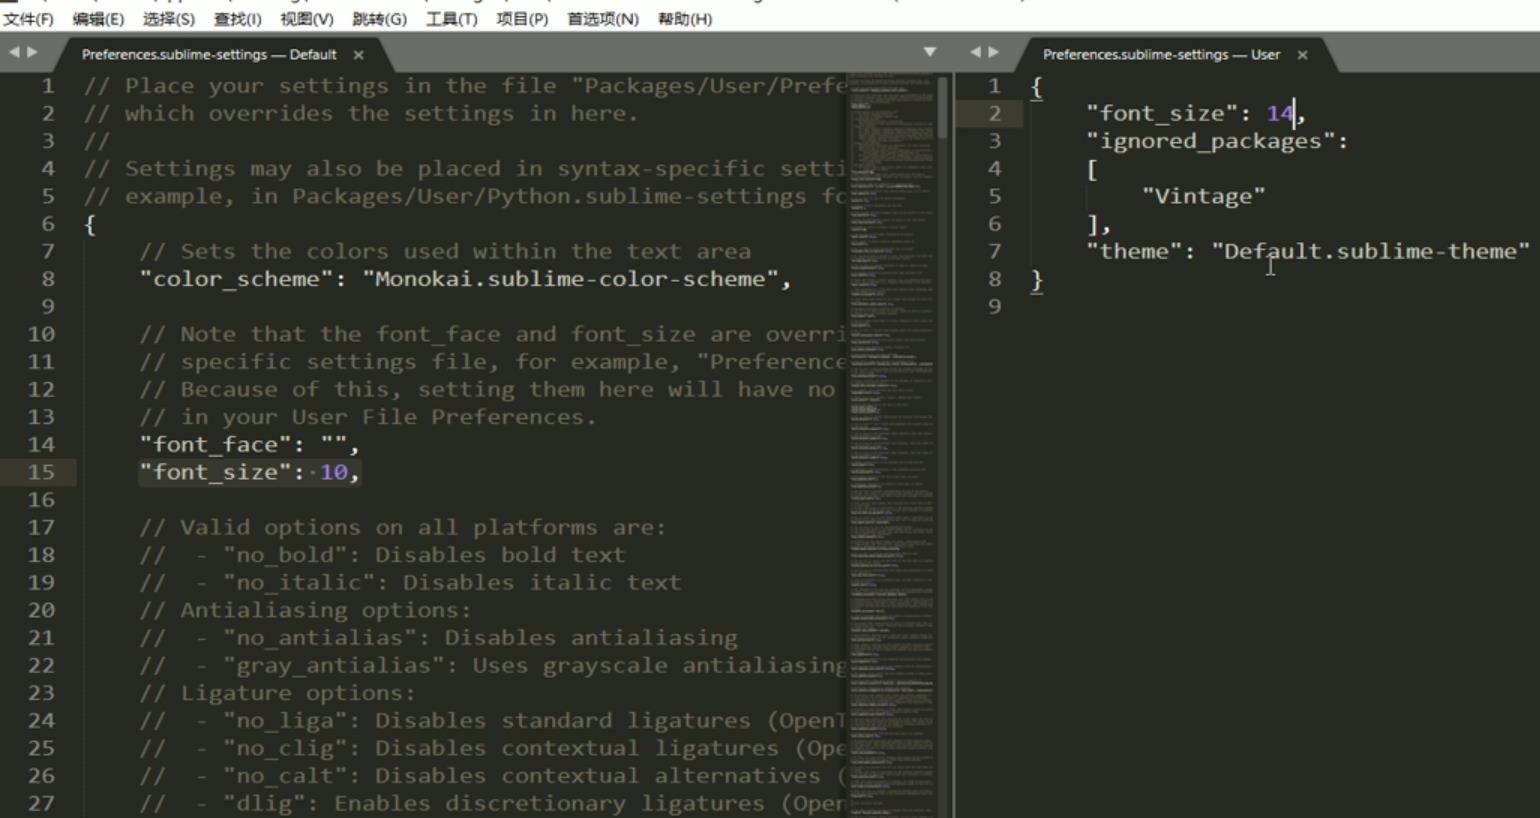Open the 选择(S) menu
1540x818 pixels.
pyautogui.click(x=168, y=19)
